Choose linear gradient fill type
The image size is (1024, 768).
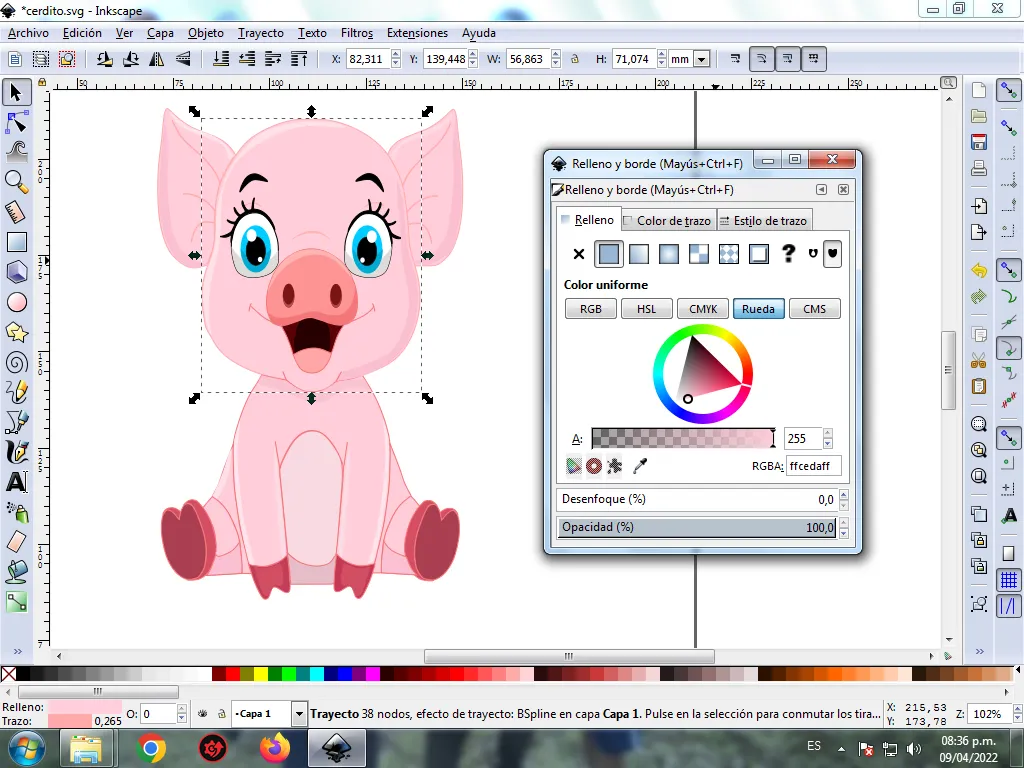coord(639,254)
